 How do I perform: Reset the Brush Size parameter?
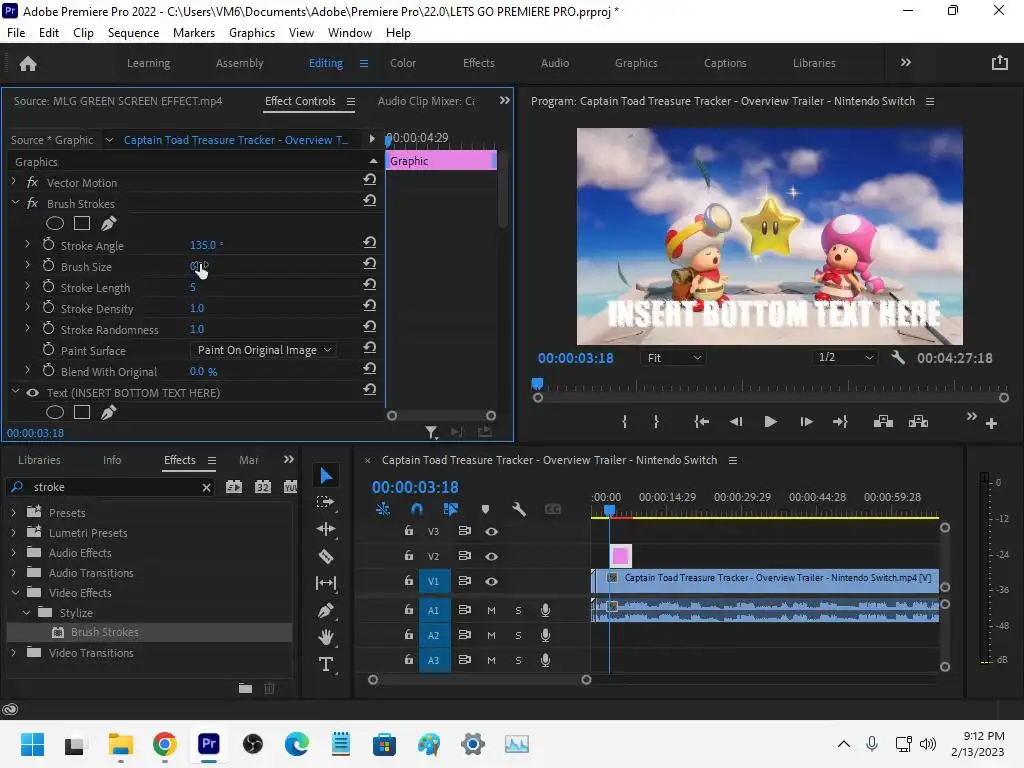click(370, 263)
